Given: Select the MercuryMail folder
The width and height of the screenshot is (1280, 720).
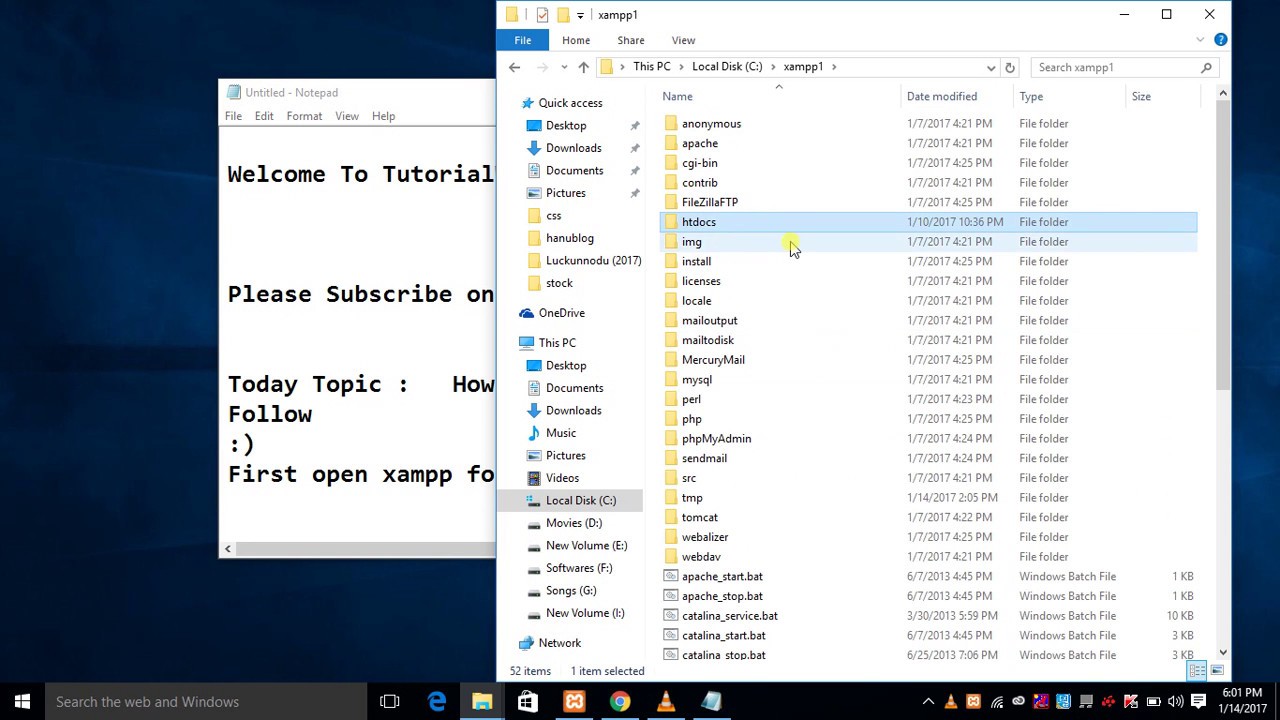Looking at the screenshot, I should 713,360.
